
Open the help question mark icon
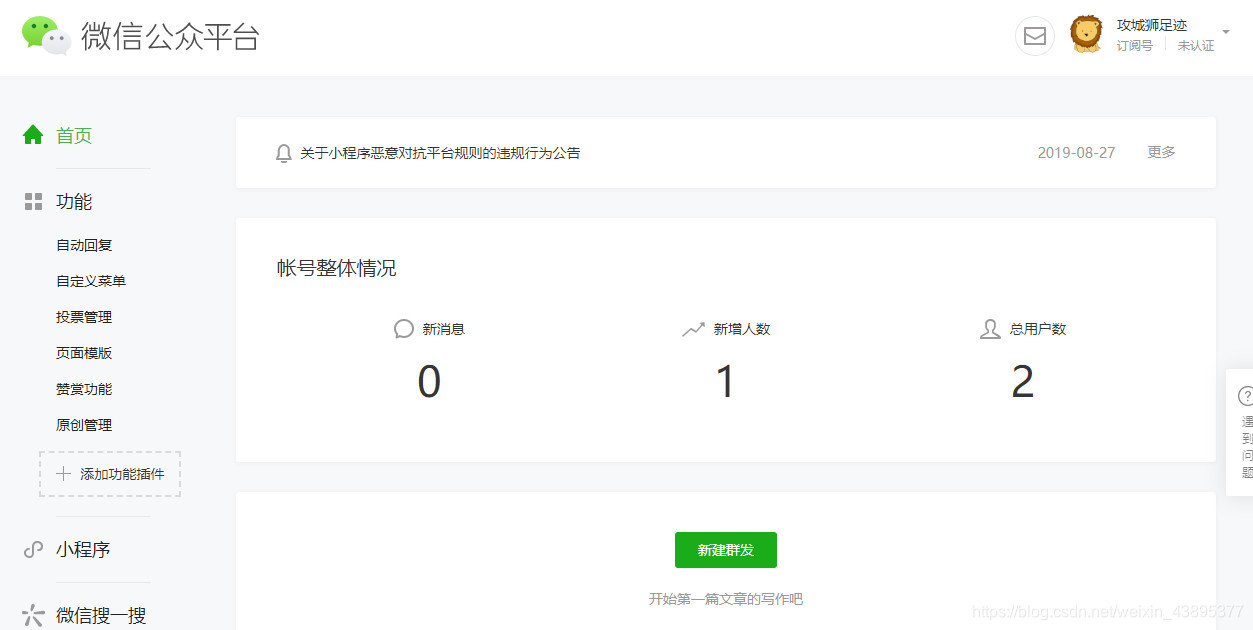[x=1245, y=395]
